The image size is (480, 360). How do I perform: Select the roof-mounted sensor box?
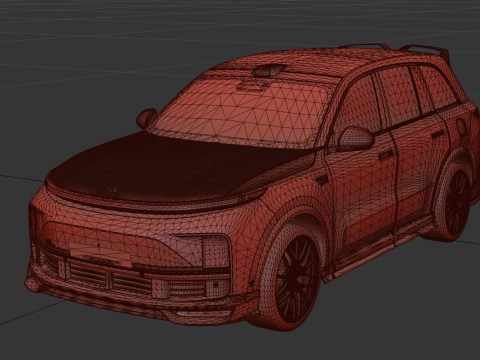coord(269,70)
